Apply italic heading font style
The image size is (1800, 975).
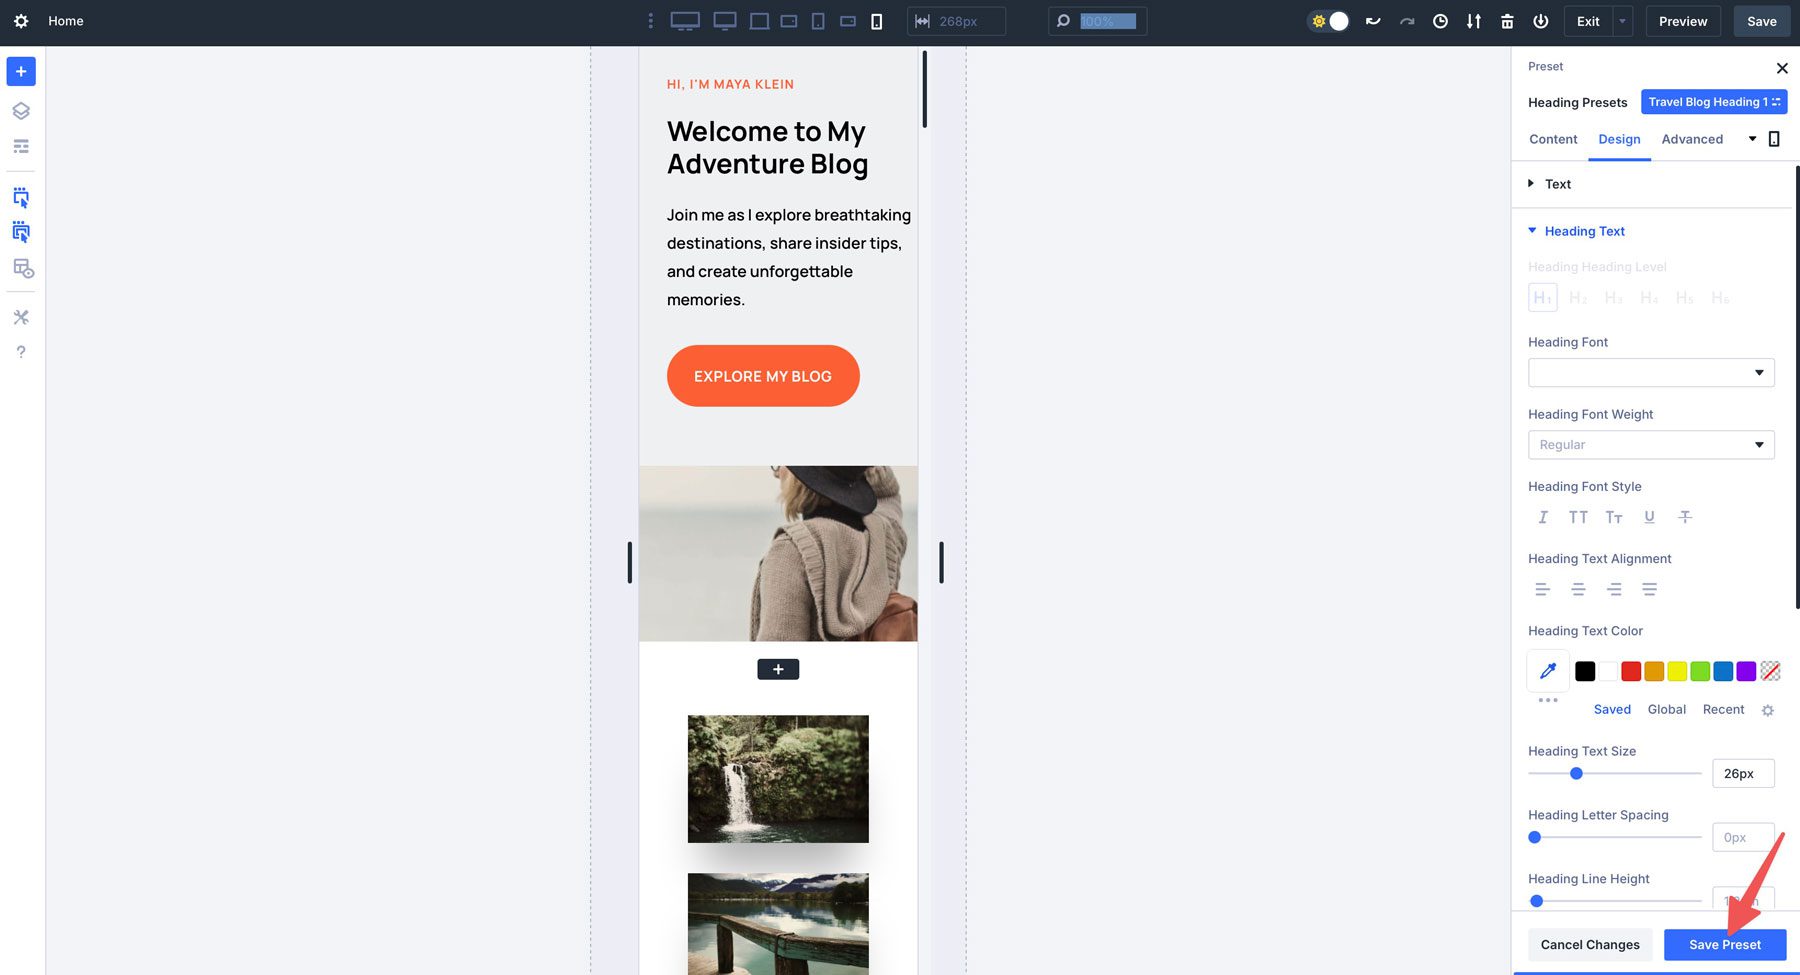point(1543,517)
